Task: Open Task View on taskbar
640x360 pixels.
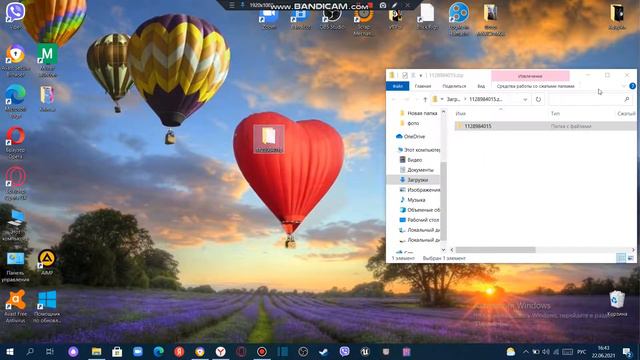Action: [50, 351]
